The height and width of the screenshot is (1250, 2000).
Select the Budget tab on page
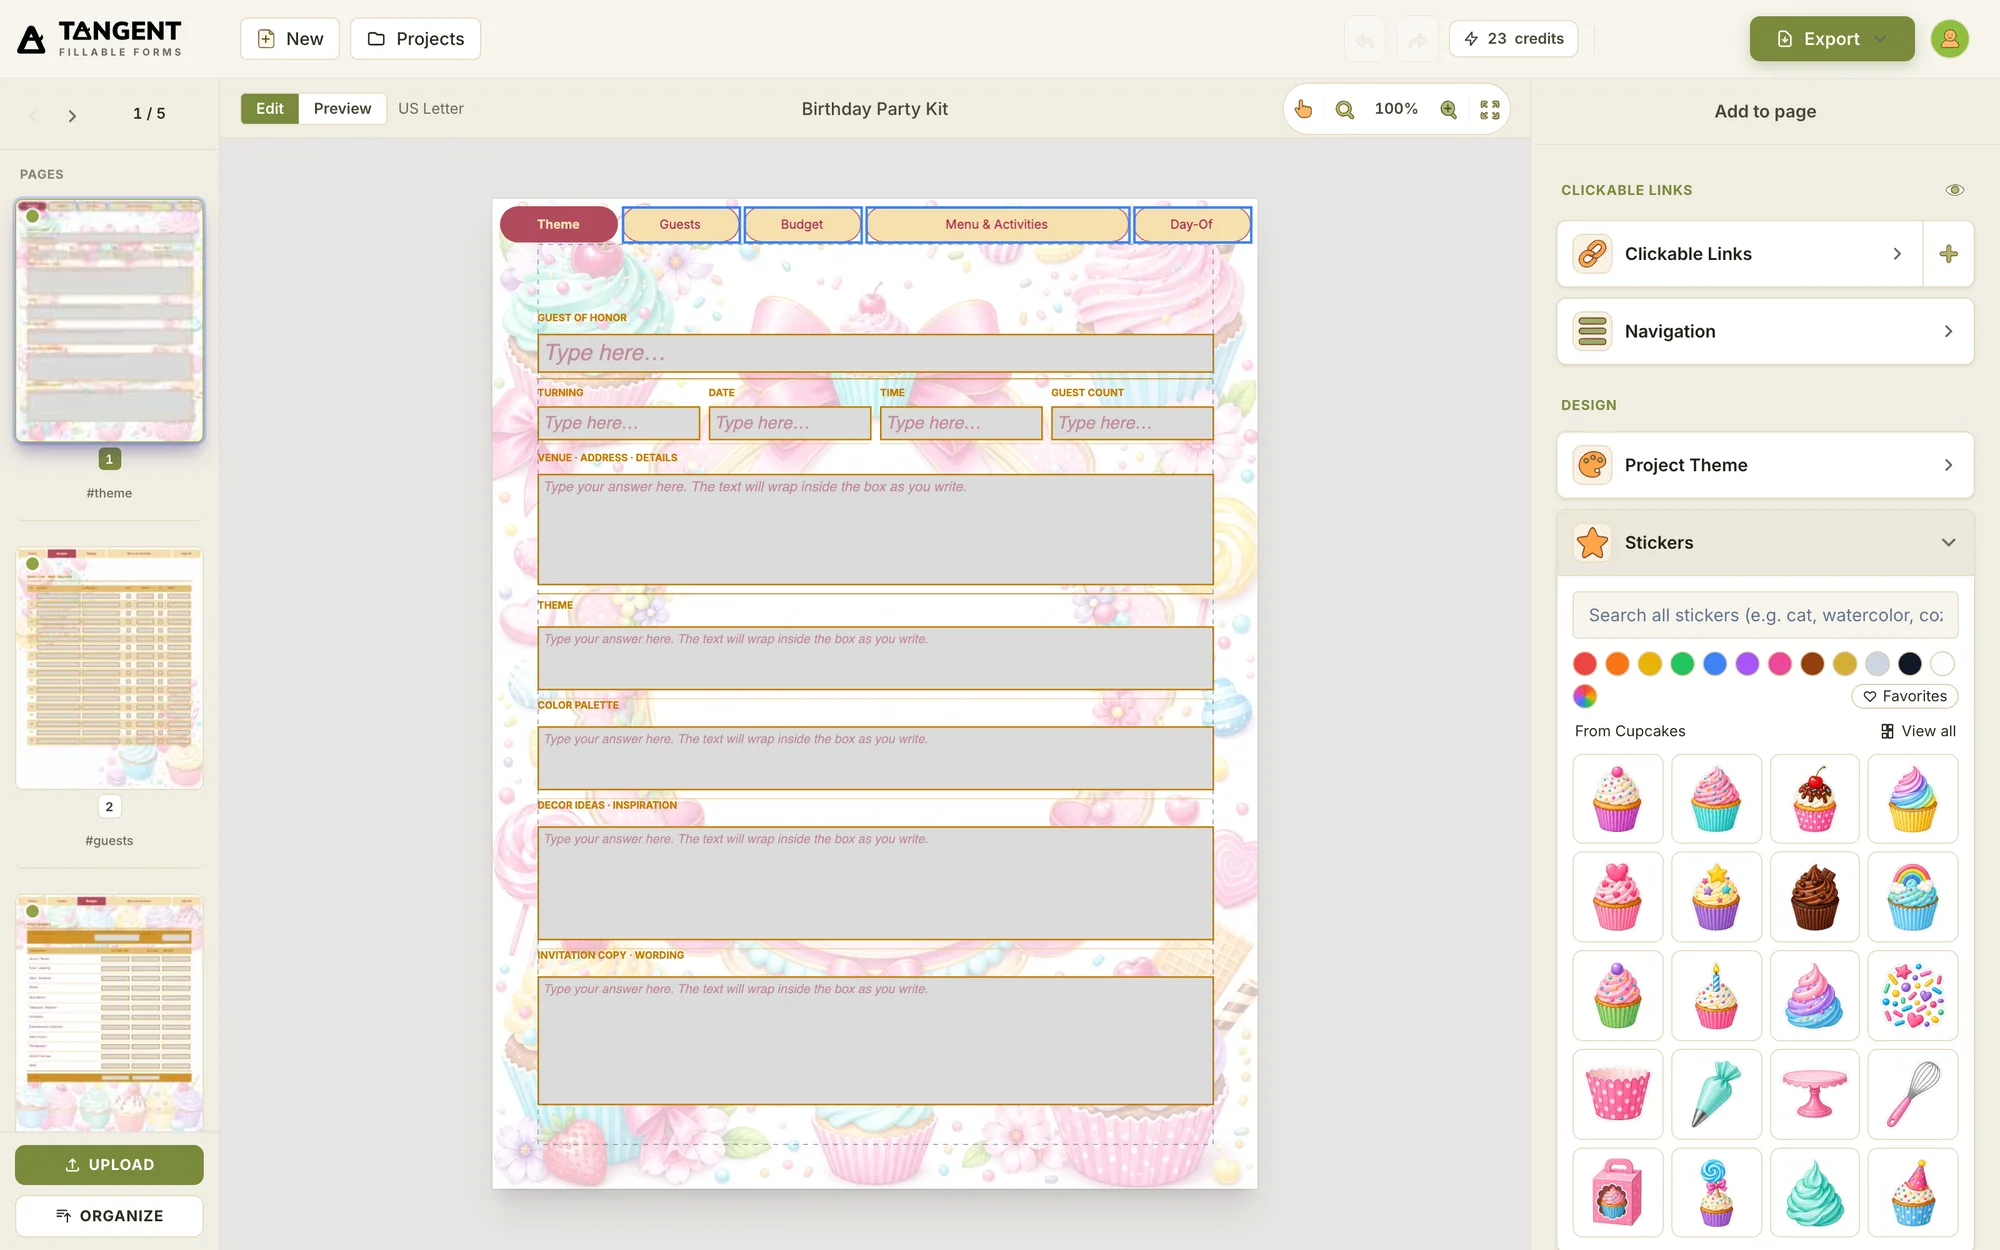(802, 225)
